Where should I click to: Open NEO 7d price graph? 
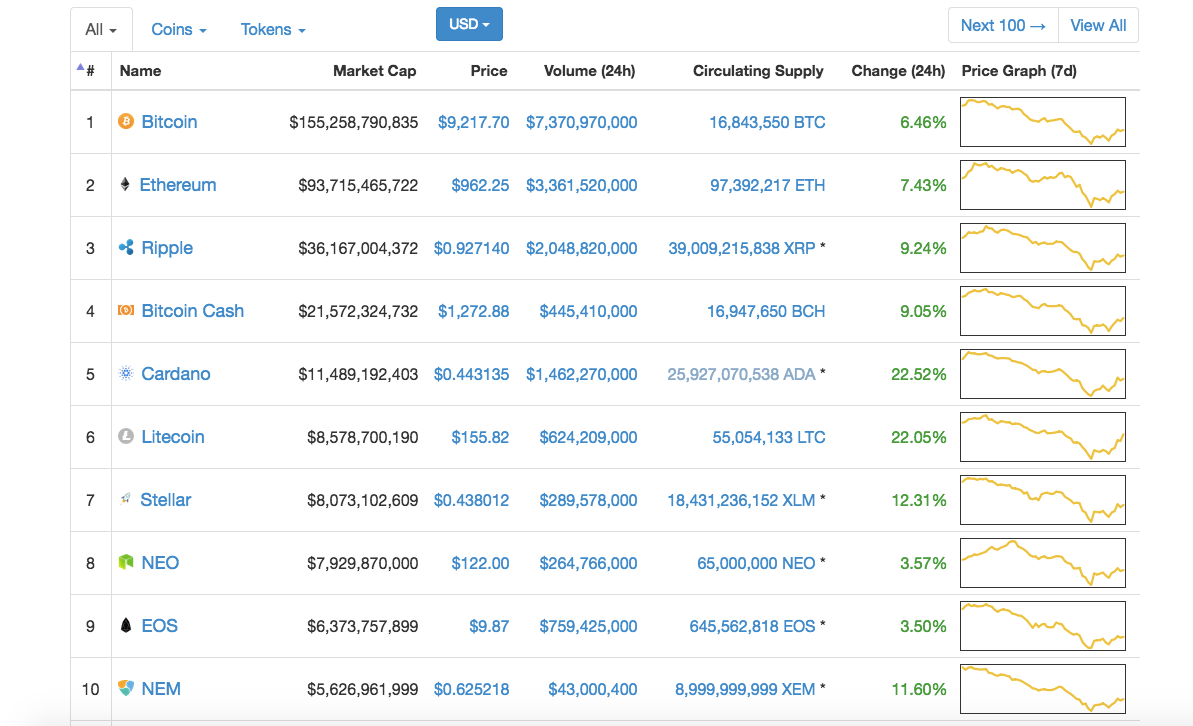(x=1042, y=563)
